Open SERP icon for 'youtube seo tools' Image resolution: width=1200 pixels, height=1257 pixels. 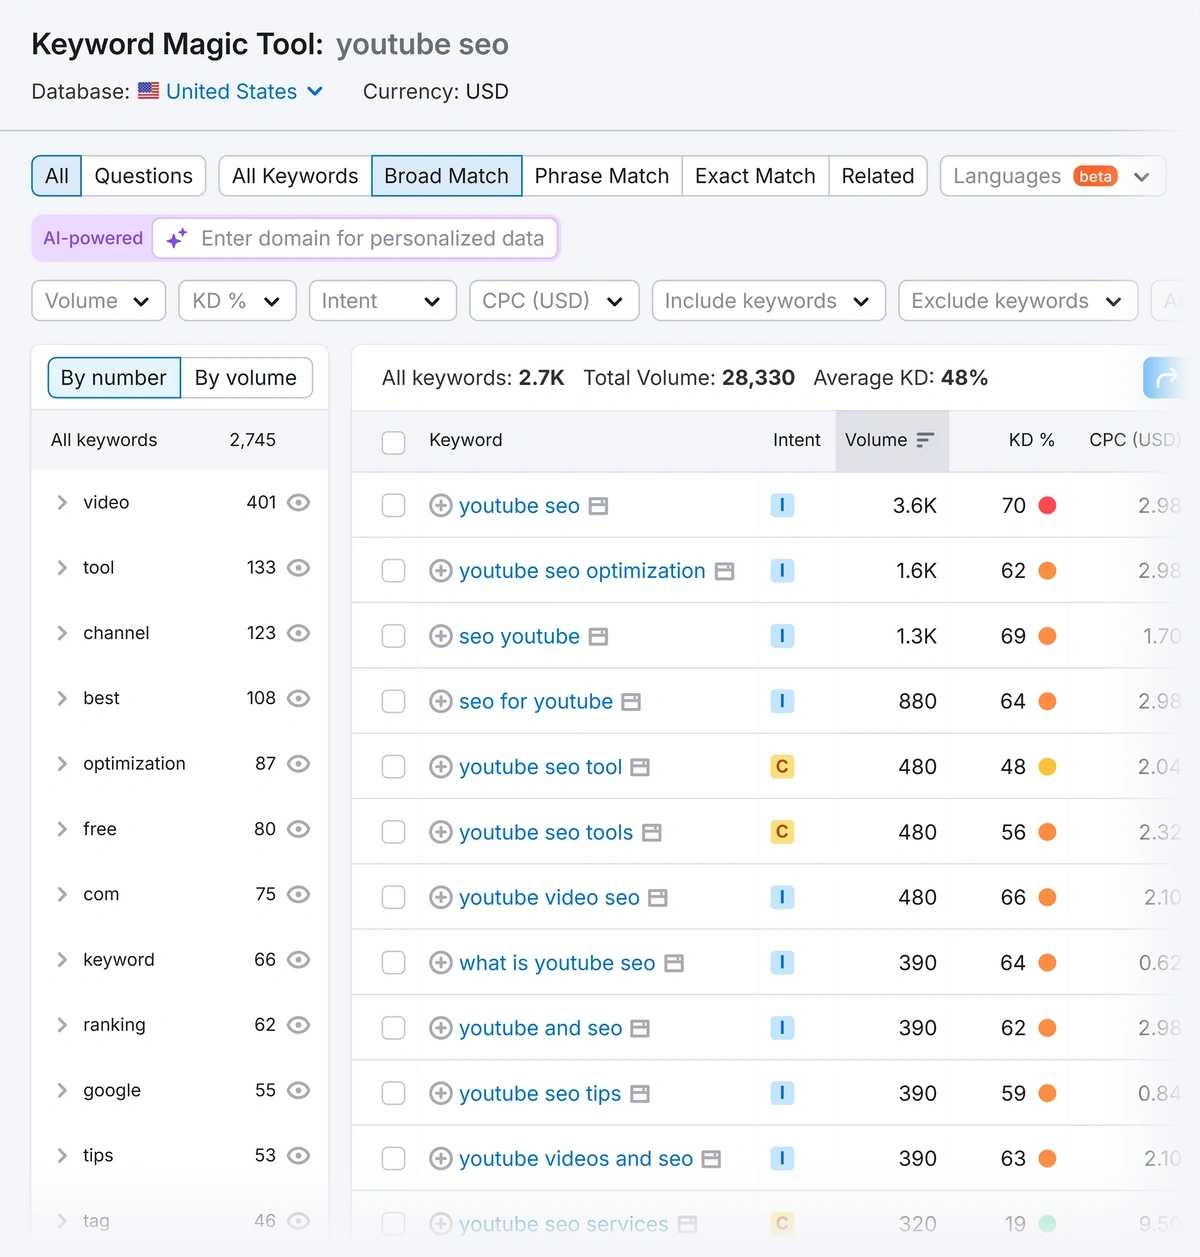(652, 833)
